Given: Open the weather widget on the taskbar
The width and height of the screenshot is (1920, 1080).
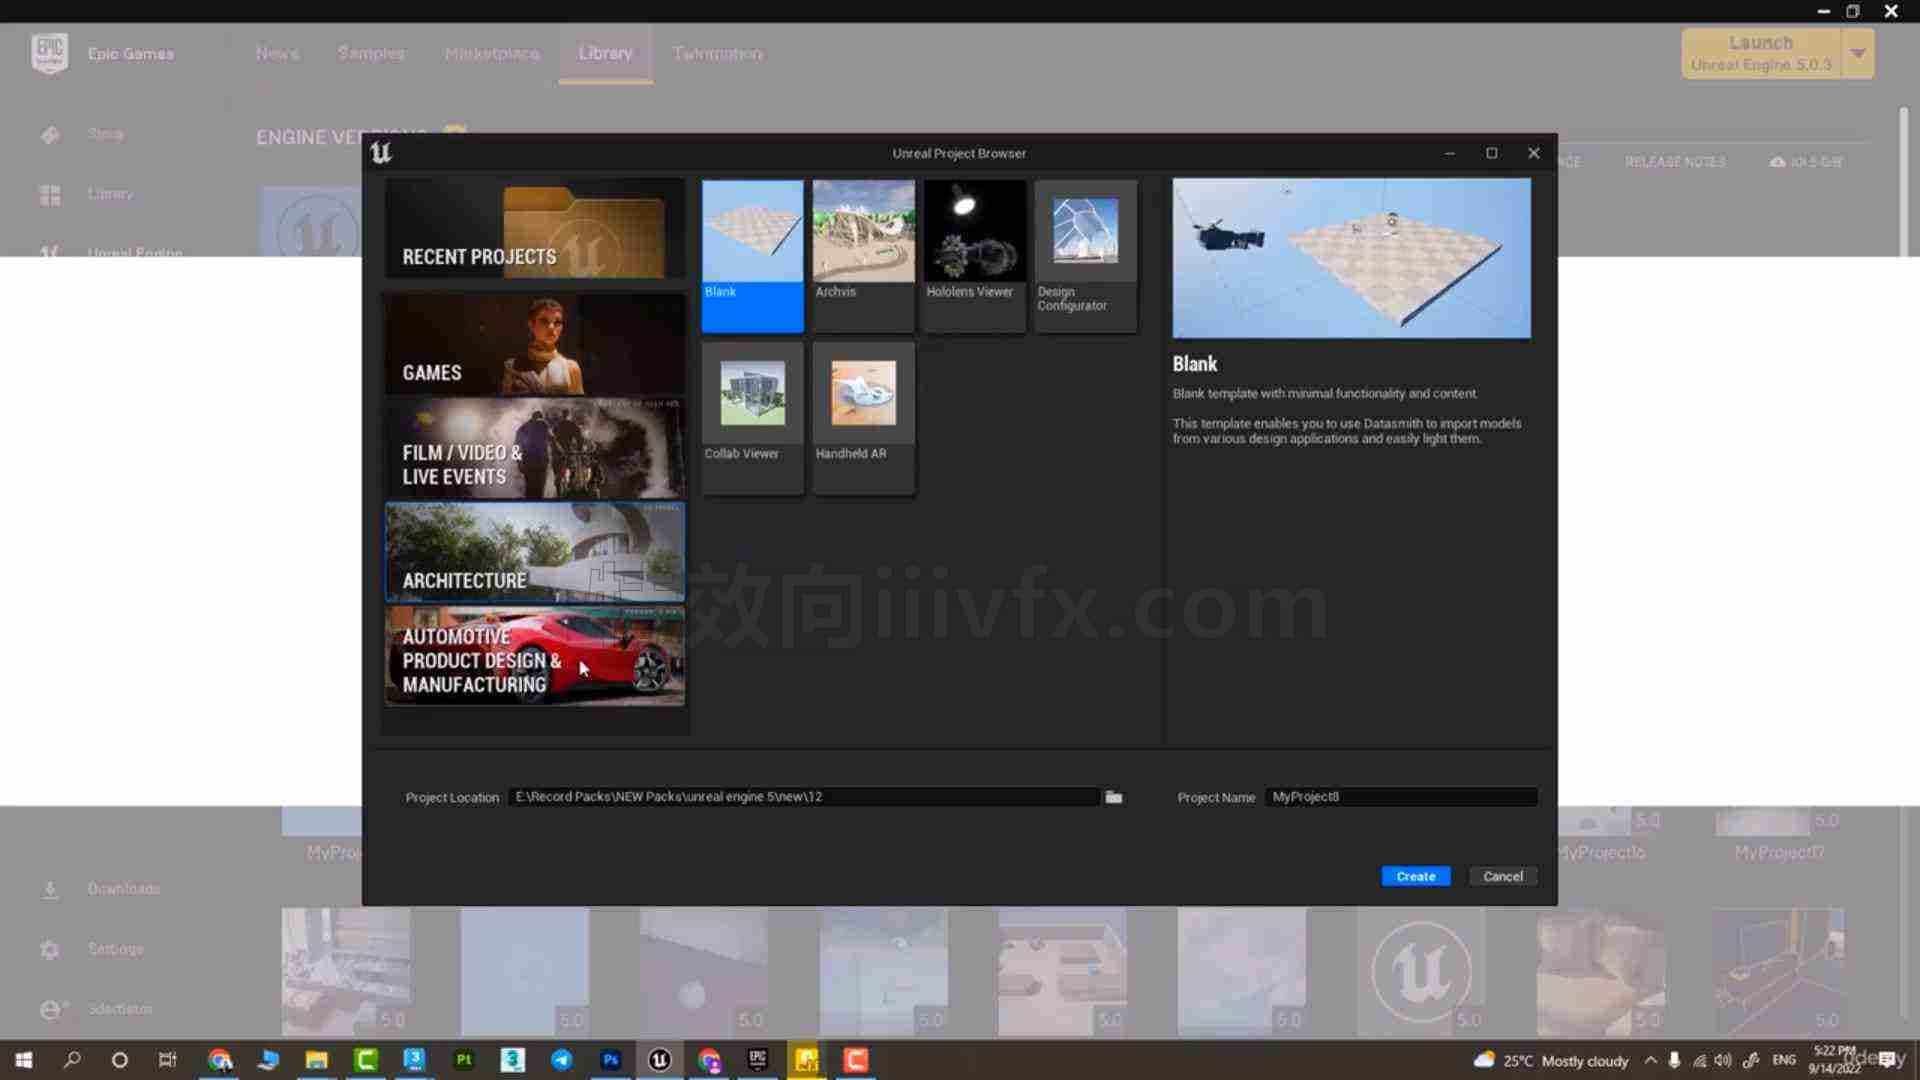Looking at the screenshot, I should tap(1551, 1060).
